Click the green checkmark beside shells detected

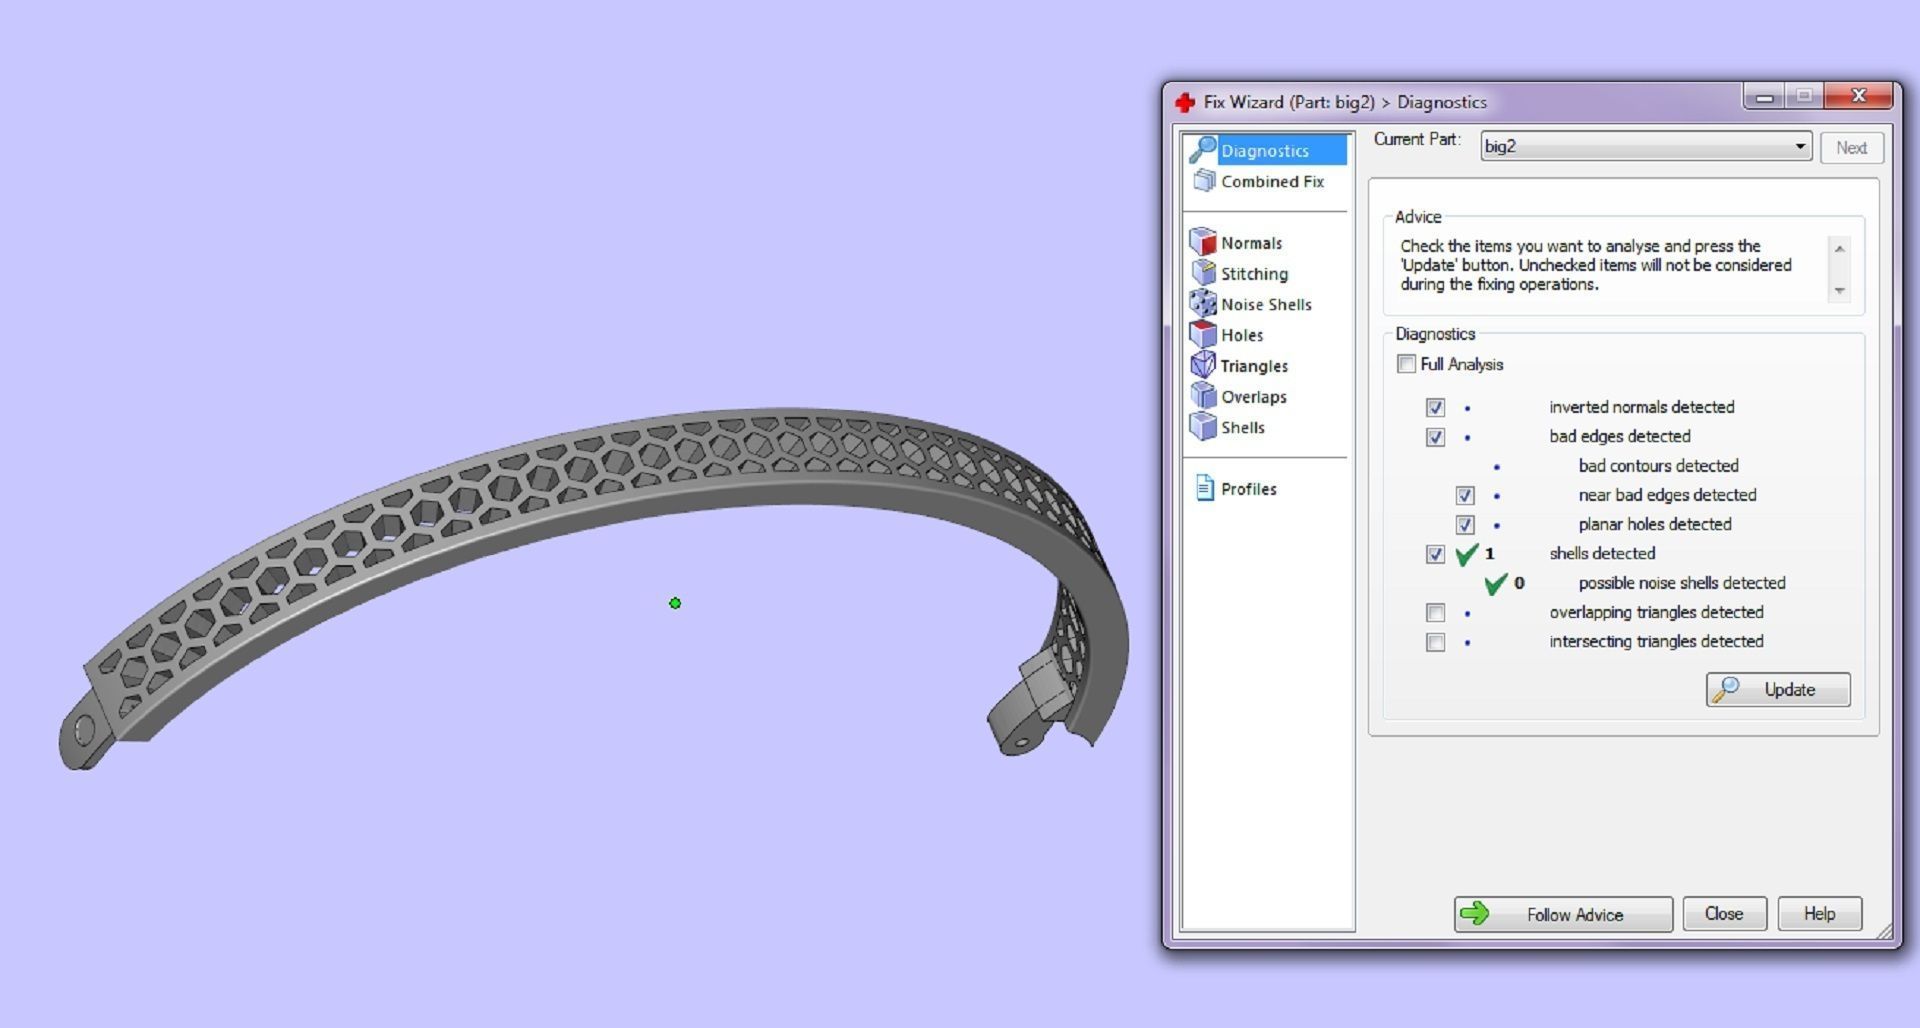click(x=1467, y=554)
